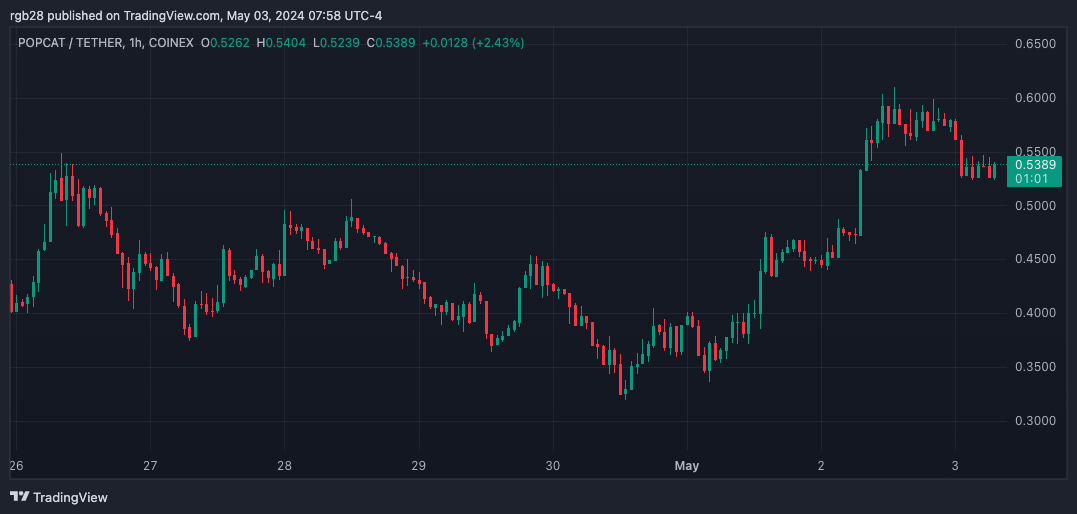Click the +0.0128 (+2.43%) change value
1077x514 pixels.
(x=473, y=43)
